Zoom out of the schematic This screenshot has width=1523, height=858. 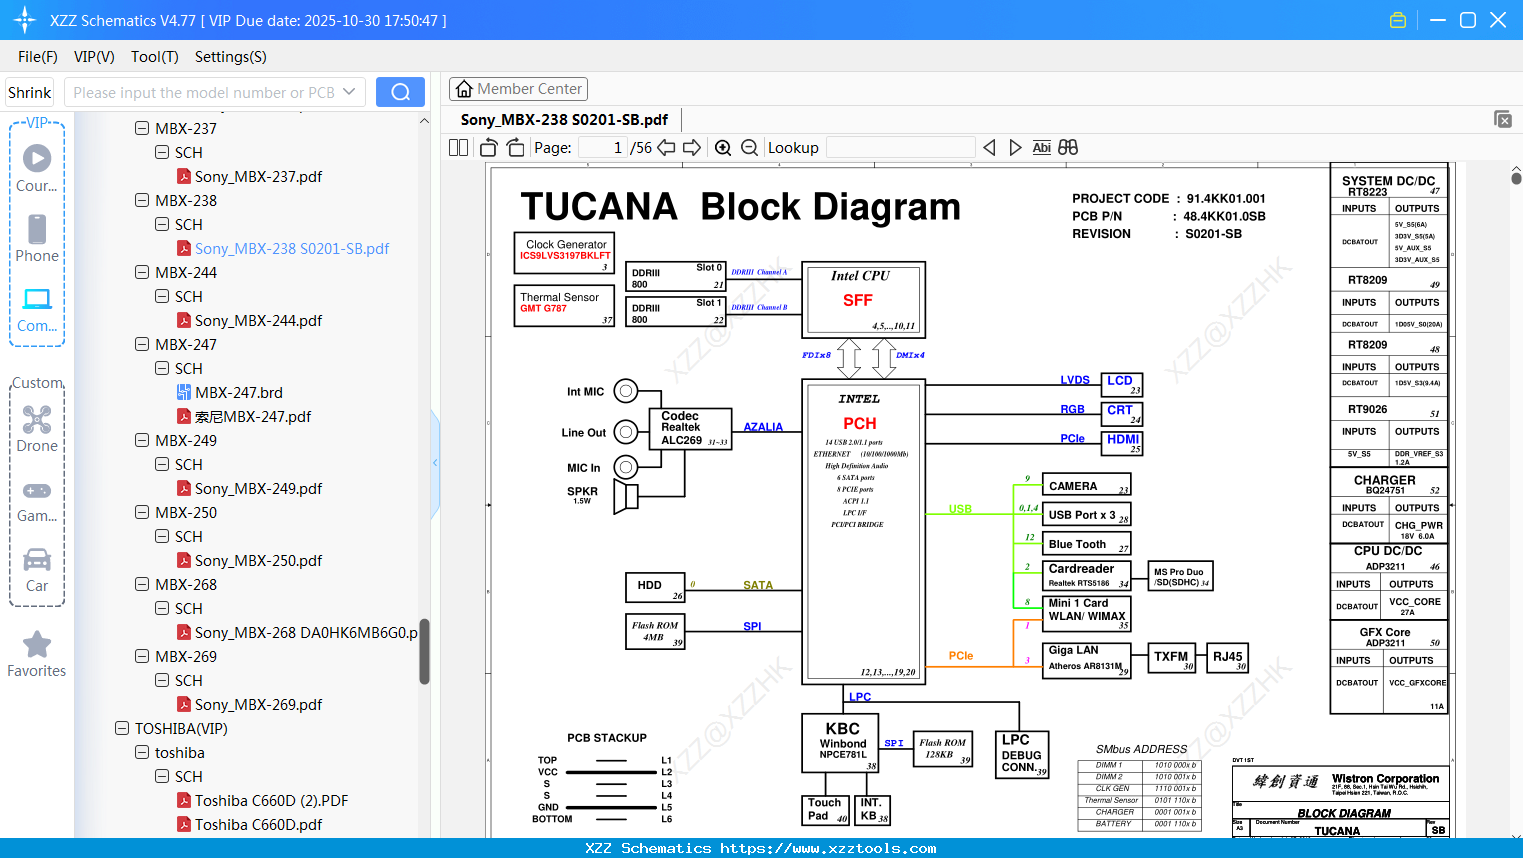750,148
